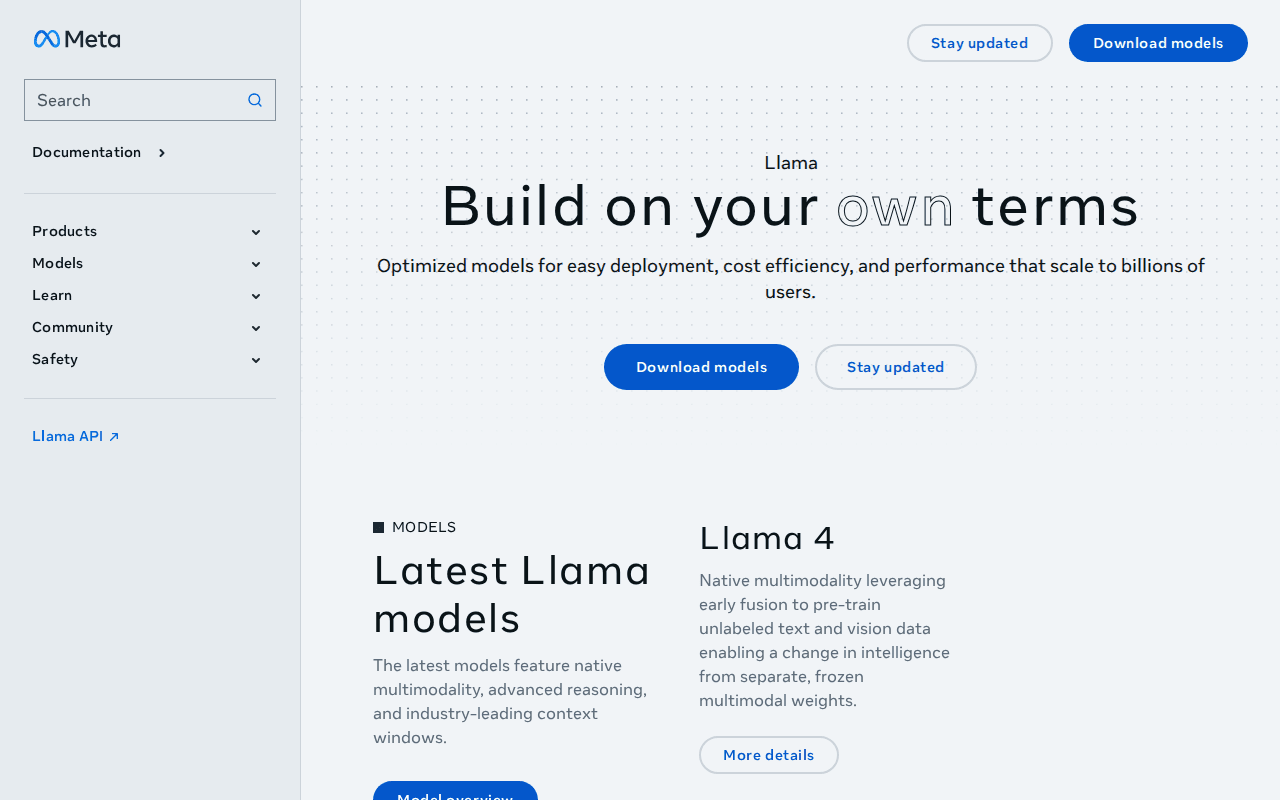Open the Products sidebar menu
1280x800 pixels.
tap(150, 231)
